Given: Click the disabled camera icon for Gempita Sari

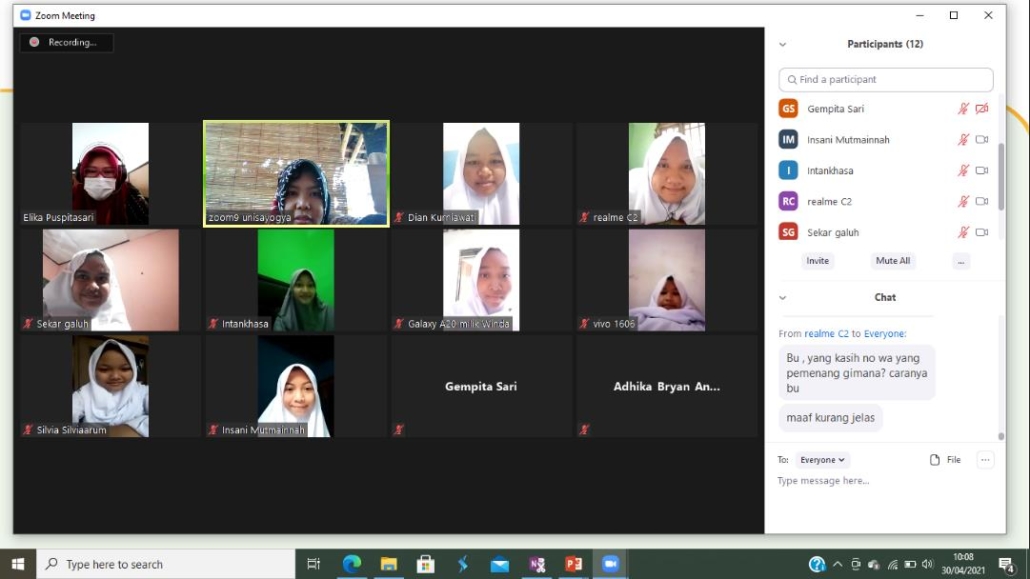Looking at the screenshot, I should (x=982, y=109).
